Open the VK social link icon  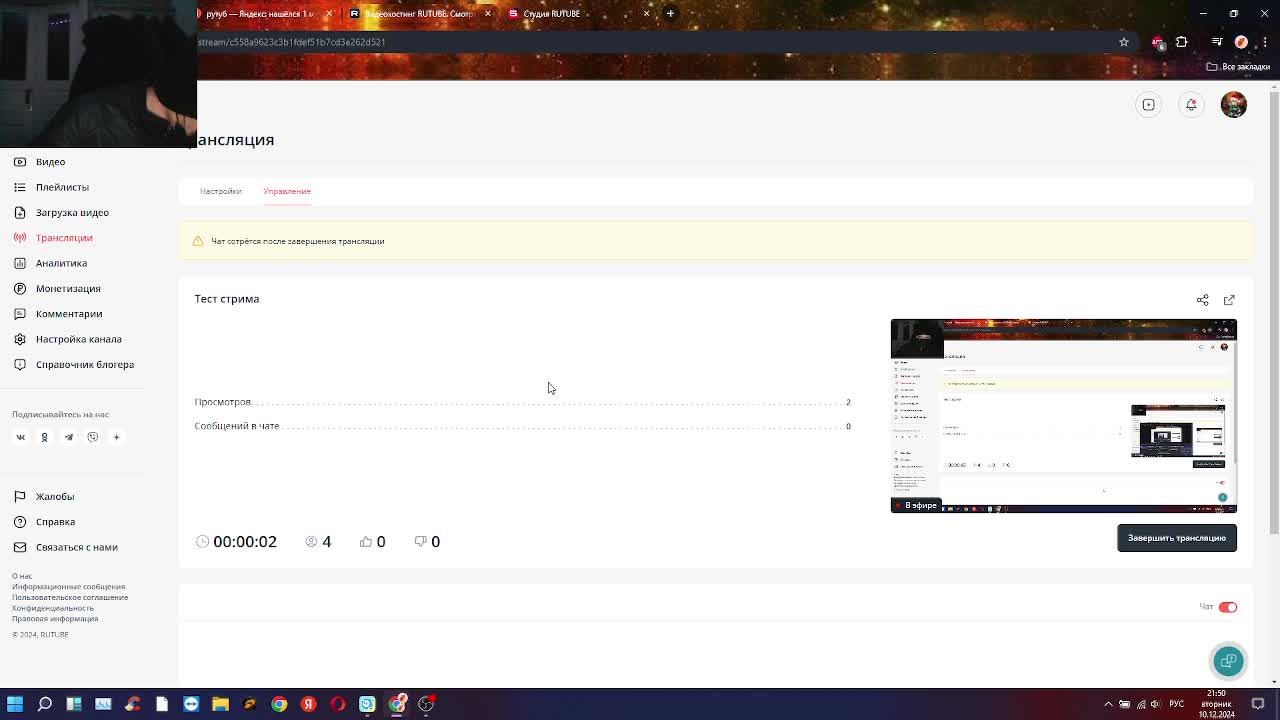[20, 437]
